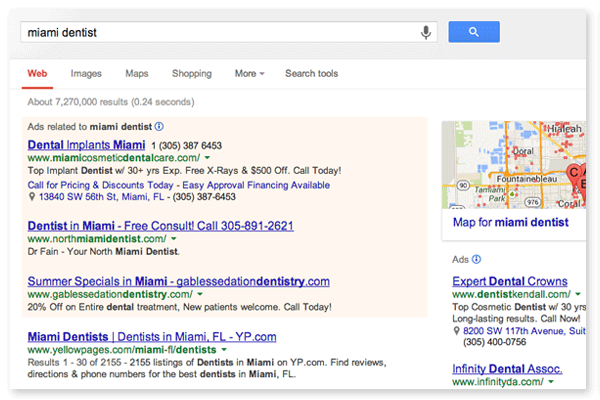The width and height of the screenshot is (600, 400).
Task: Click the blue magnifier search button
Action: (474, 32)
